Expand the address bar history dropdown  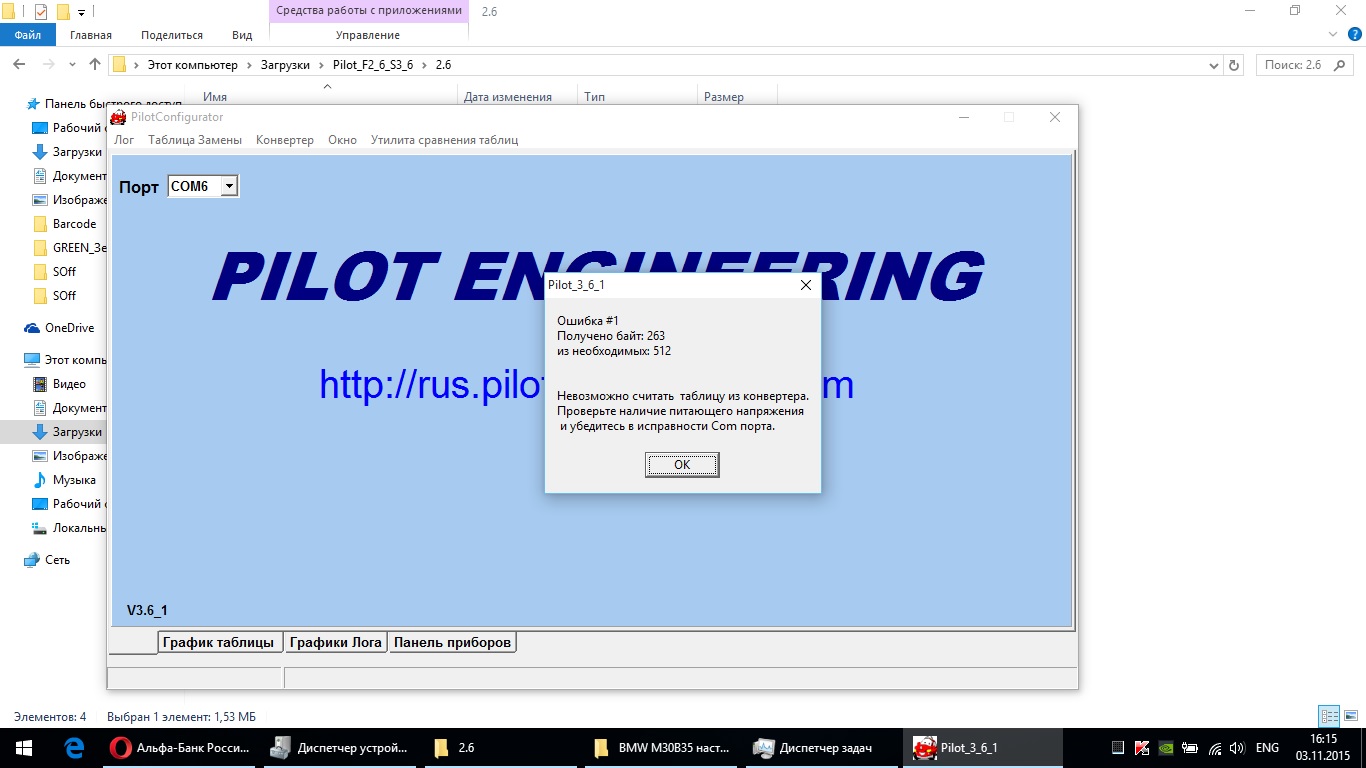[1214, 65]
